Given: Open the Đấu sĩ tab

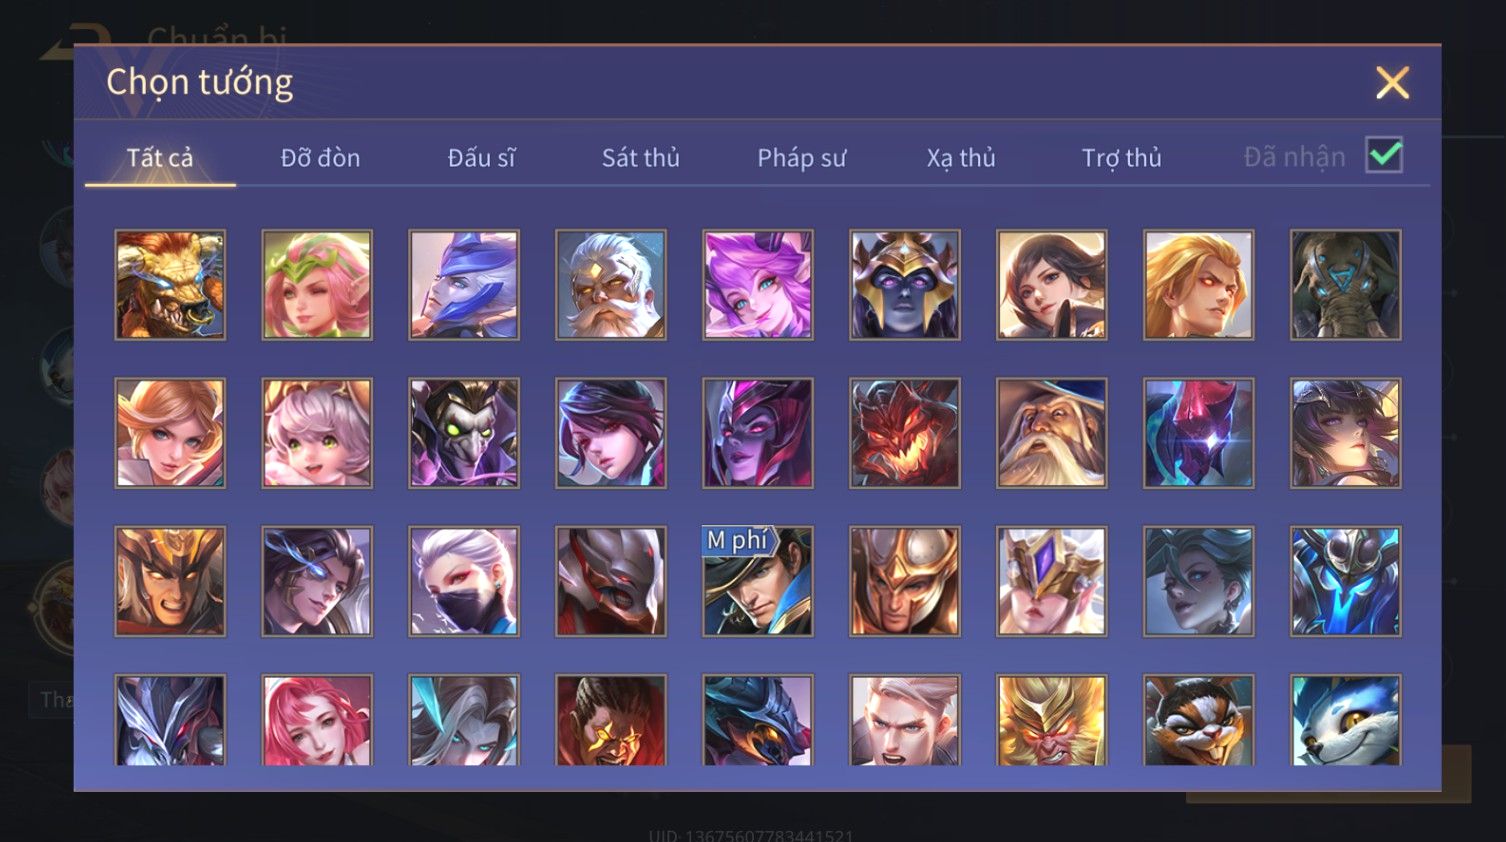Looking at the screenshot, I should [x=481, y=157].
